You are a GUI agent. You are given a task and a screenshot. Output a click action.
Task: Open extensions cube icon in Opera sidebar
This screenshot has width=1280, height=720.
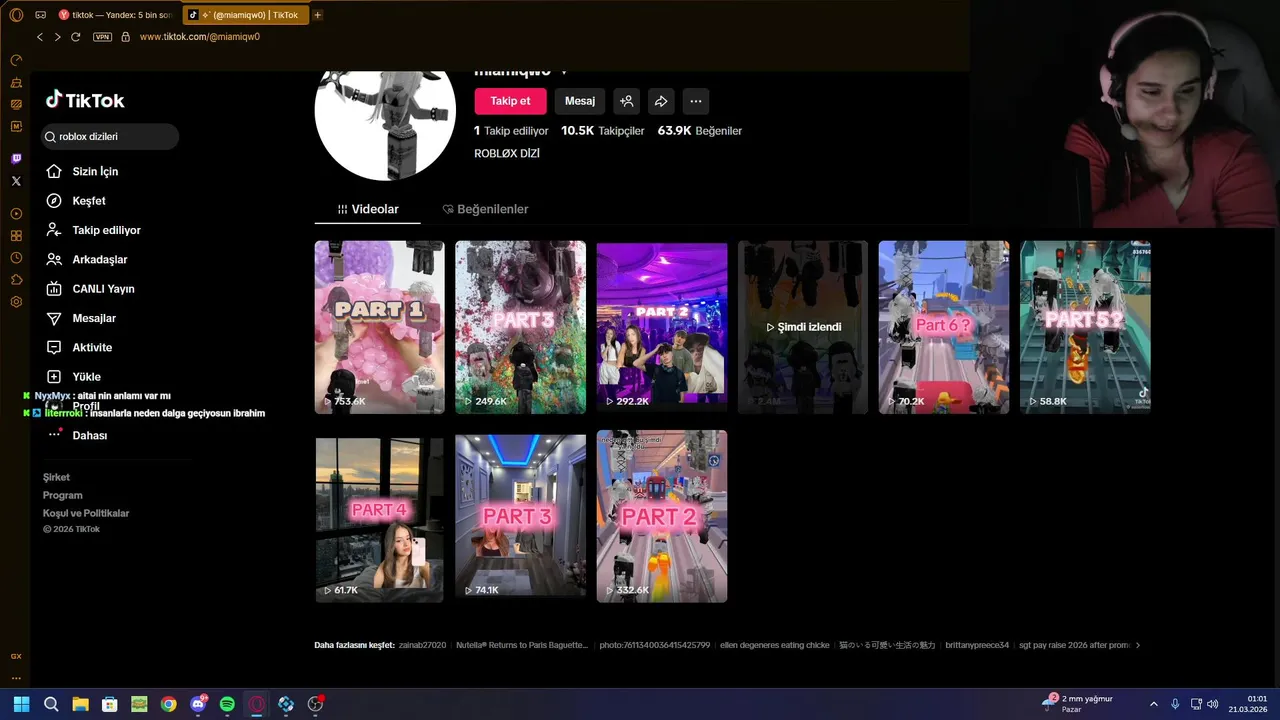tap(16, 280)
